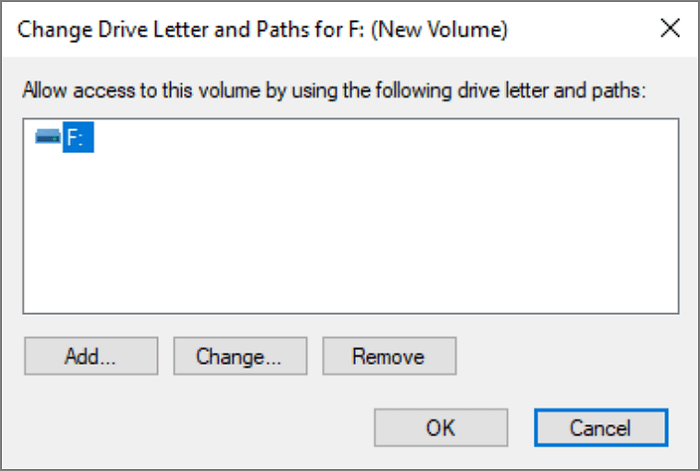Click Remove to delete drive letter

(389, 356)
